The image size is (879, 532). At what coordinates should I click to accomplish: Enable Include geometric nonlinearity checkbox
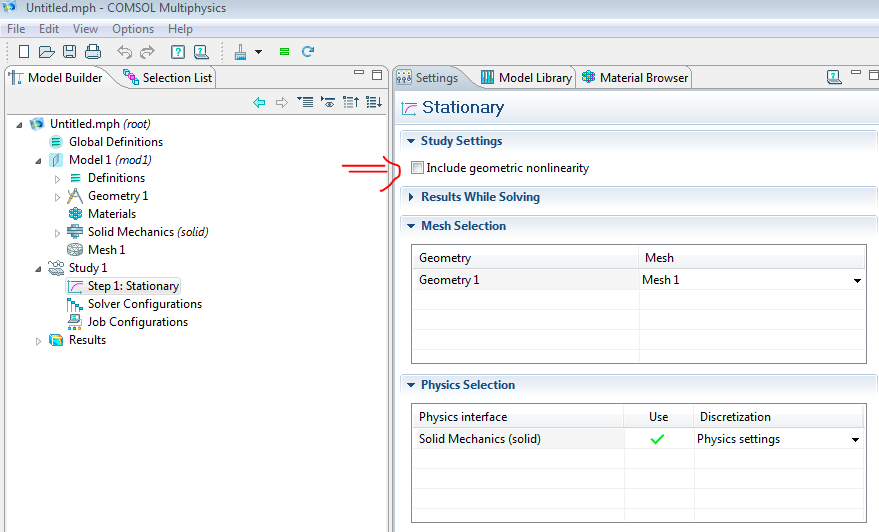point(418,168)
